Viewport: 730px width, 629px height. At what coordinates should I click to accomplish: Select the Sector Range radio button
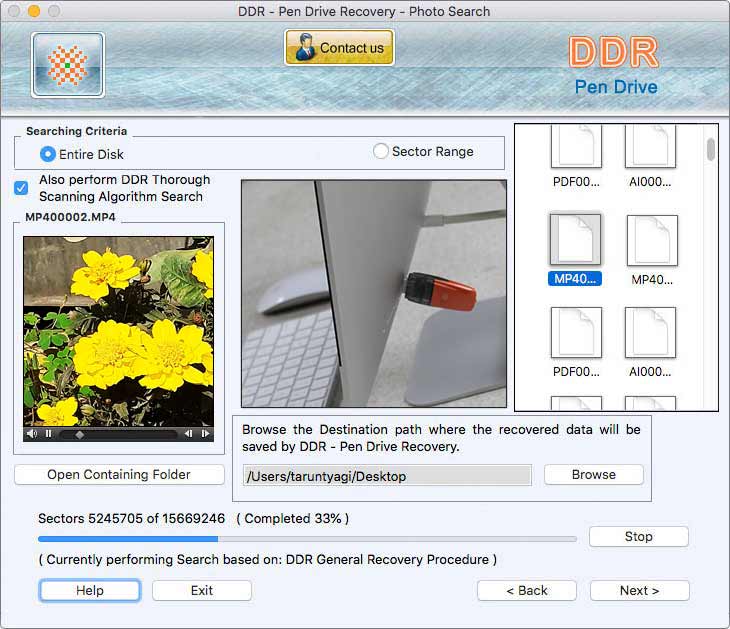(380, 151)
